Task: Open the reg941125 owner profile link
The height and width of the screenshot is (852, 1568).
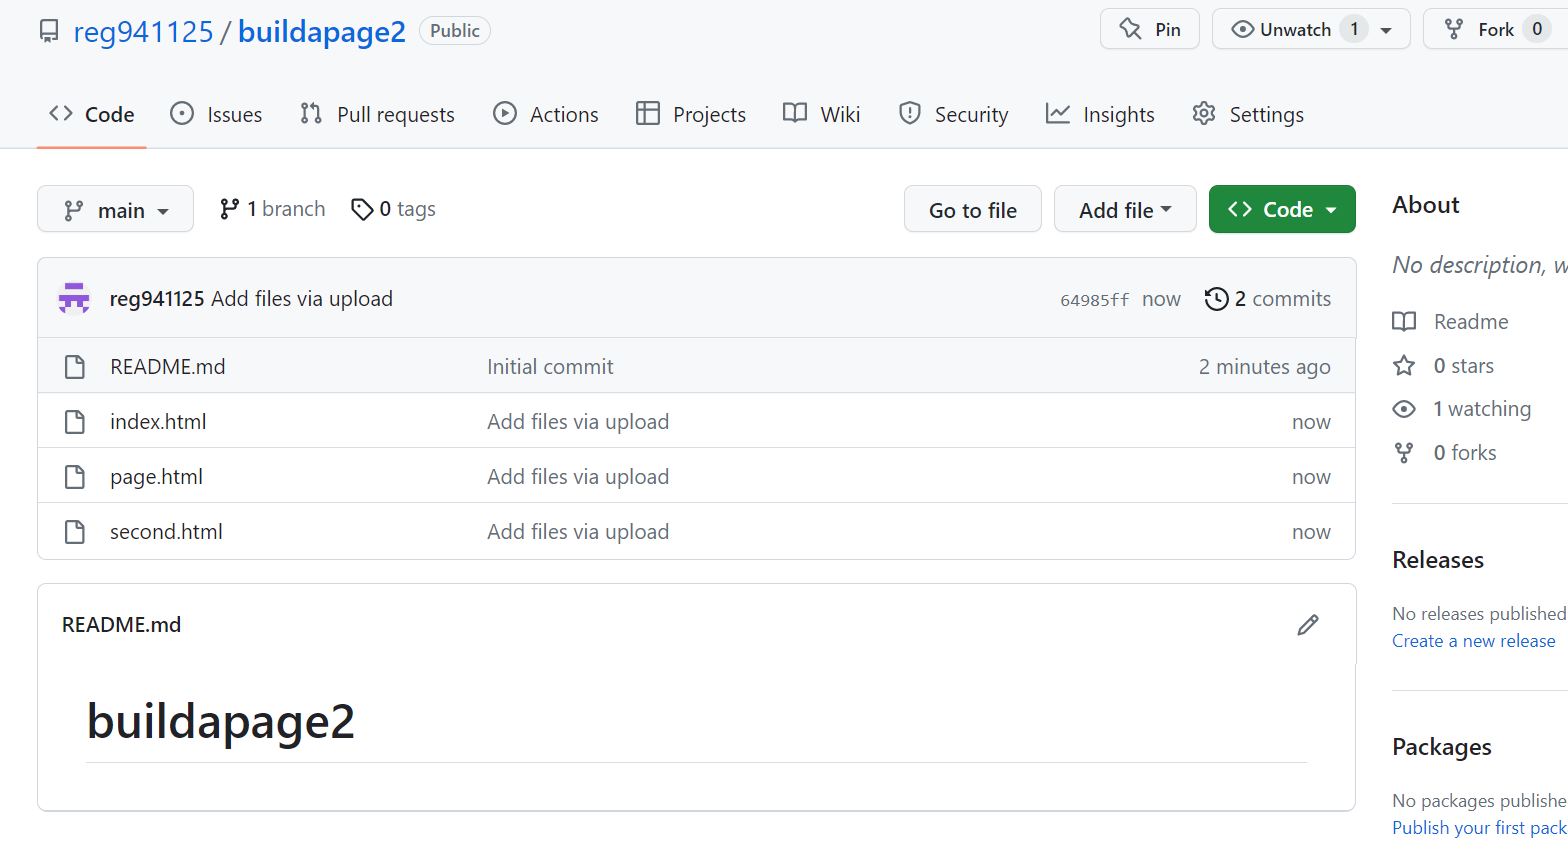Action: point(143,31)
